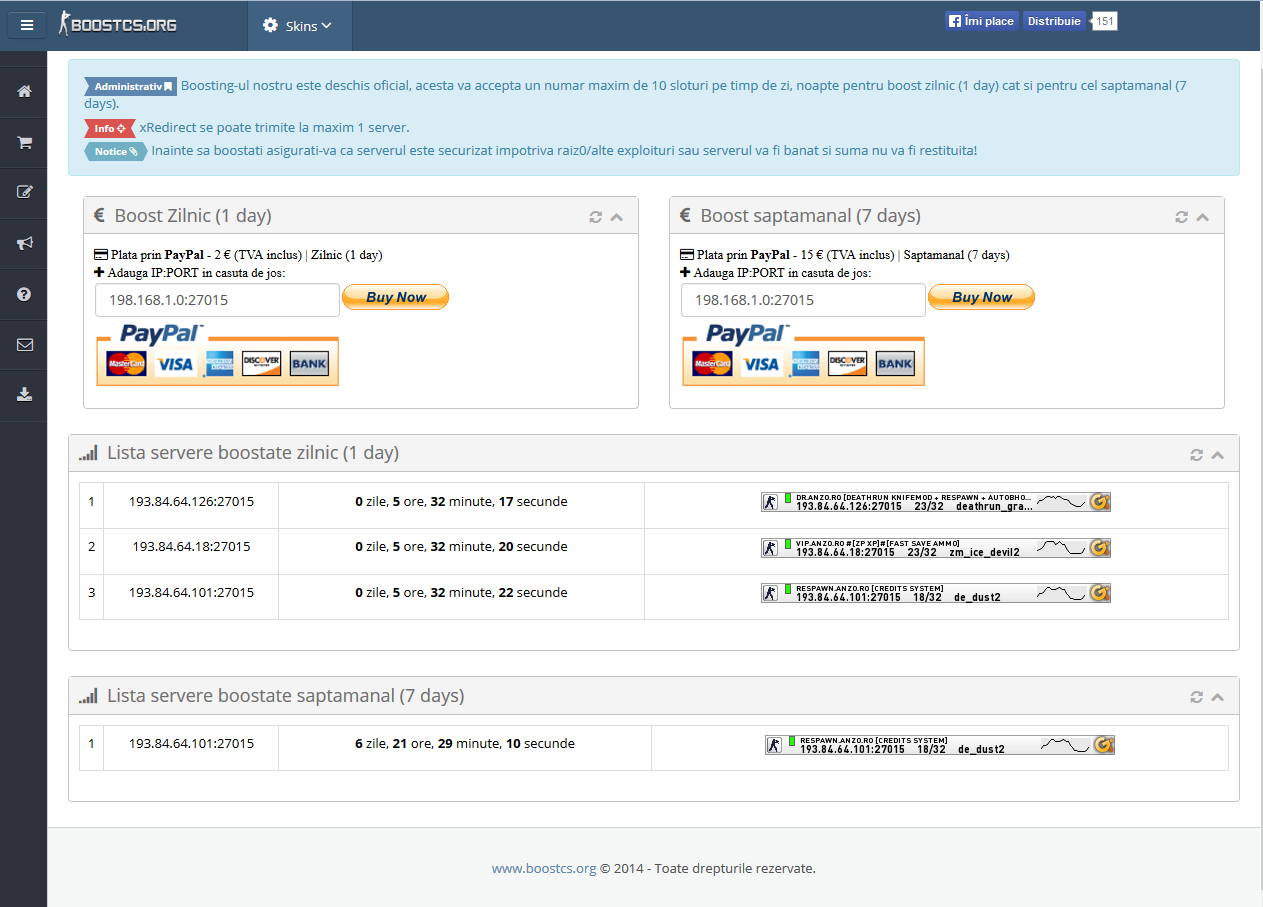Viewport: 1263px width, 907px height.
Task: Click the www.boostcs.org footer link
Action: click(544, 869)
